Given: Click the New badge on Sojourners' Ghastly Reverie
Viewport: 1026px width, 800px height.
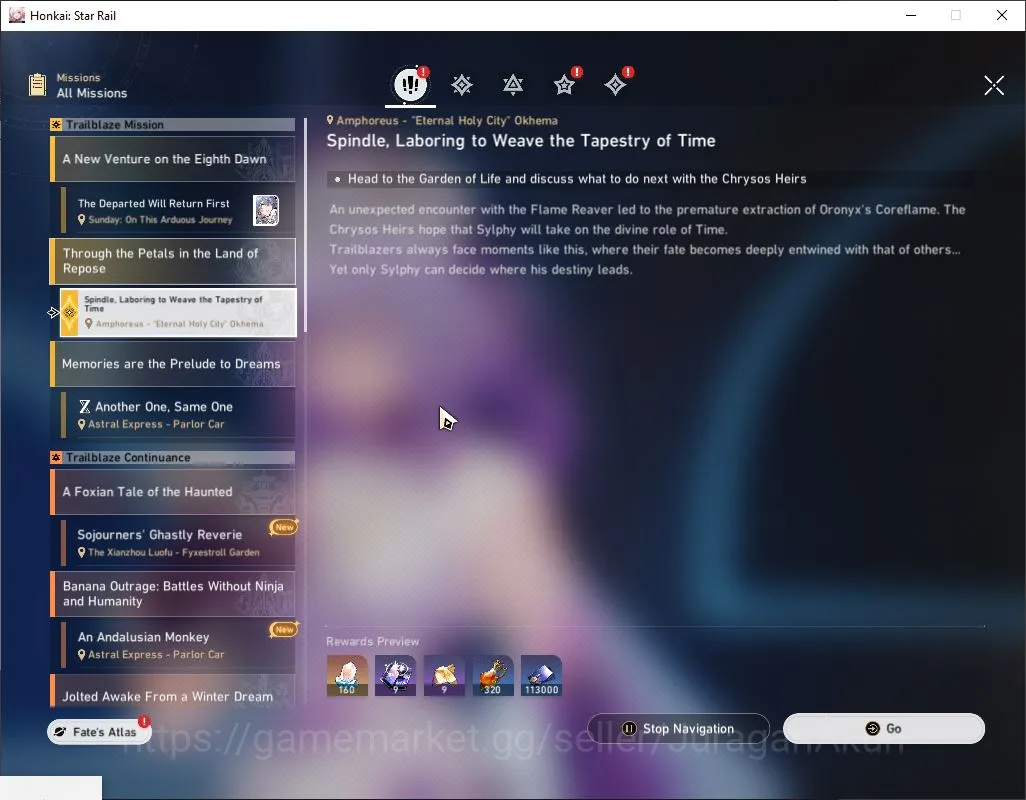Looking at the screenshot, I should (283, 527).
